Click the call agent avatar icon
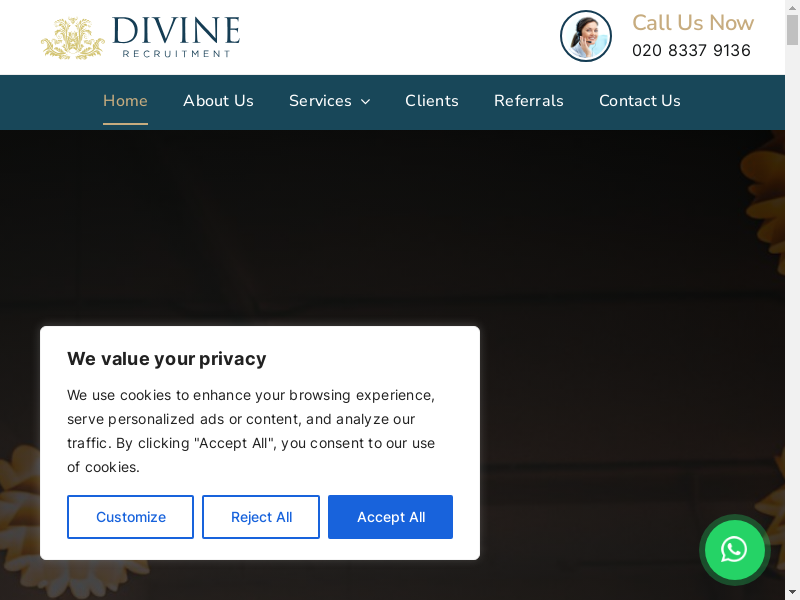Screen dimensions: 800x600 click(x=586, y=36)
